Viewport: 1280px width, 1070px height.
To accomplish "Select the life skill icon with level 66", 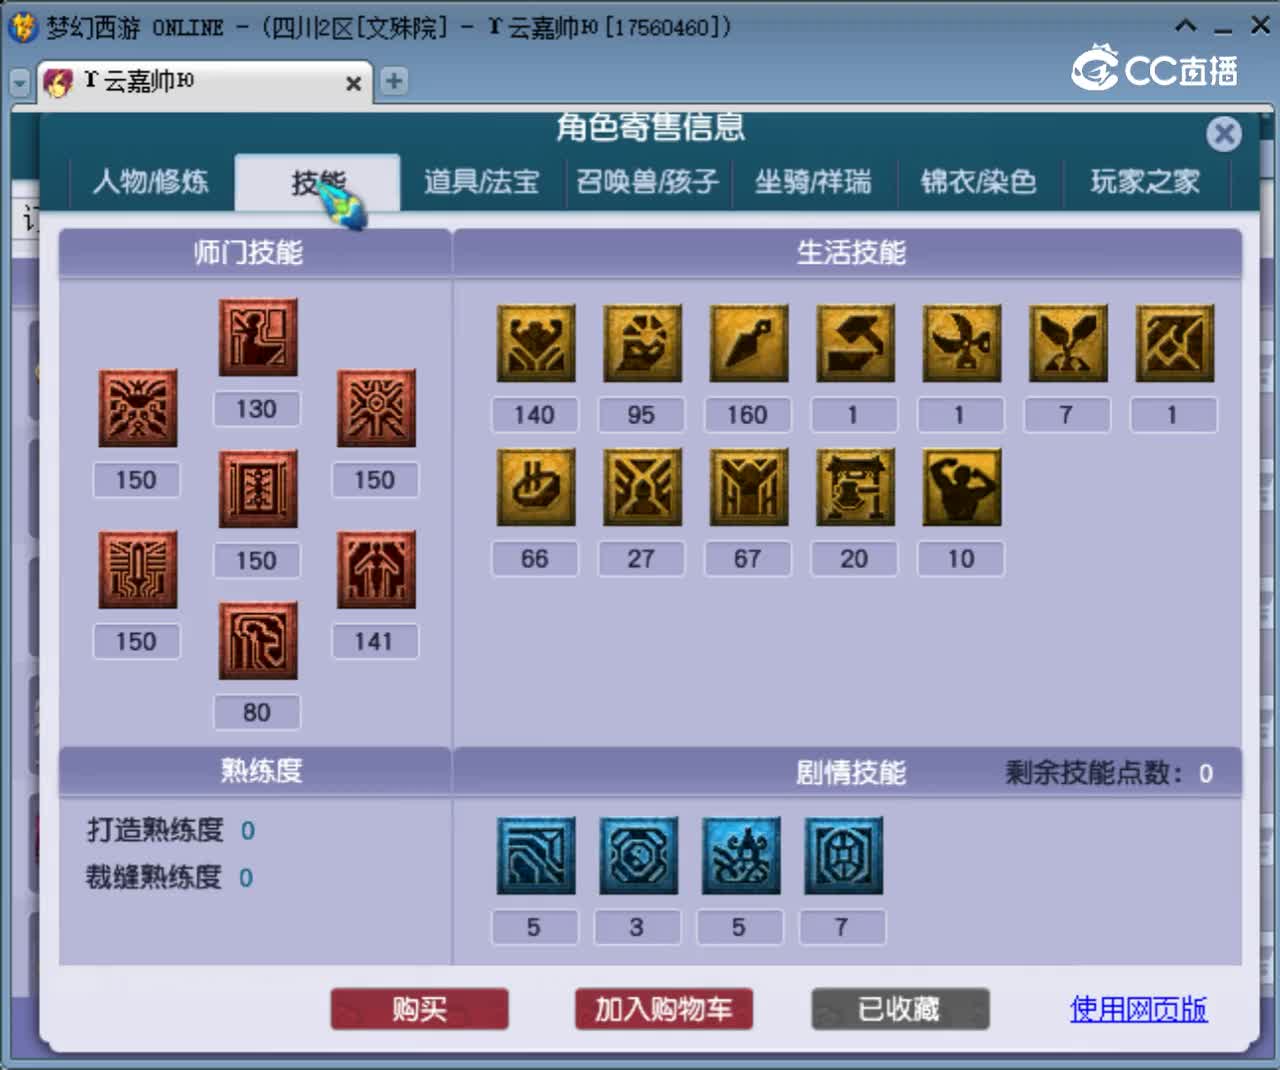I will pos(536,487).
